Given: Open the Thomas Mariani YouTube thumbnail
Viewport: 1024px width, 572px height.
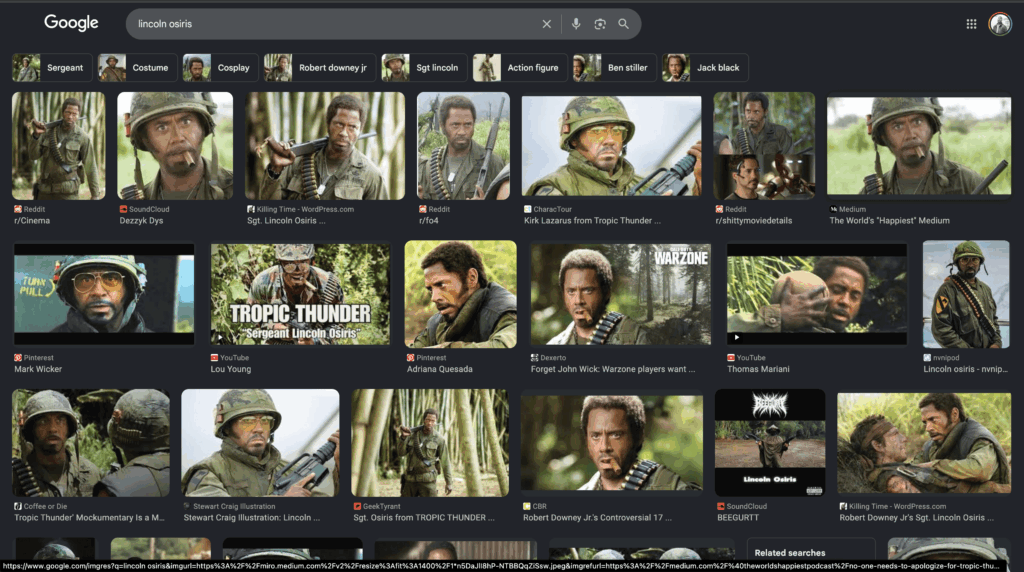Looking at the screenshot, I should 817,294.
